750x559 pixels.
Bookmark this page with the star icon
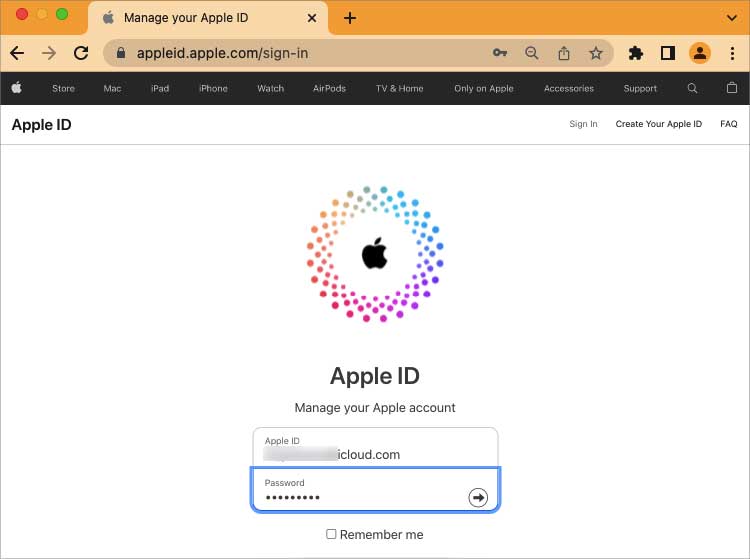click(x=596, y=53)
